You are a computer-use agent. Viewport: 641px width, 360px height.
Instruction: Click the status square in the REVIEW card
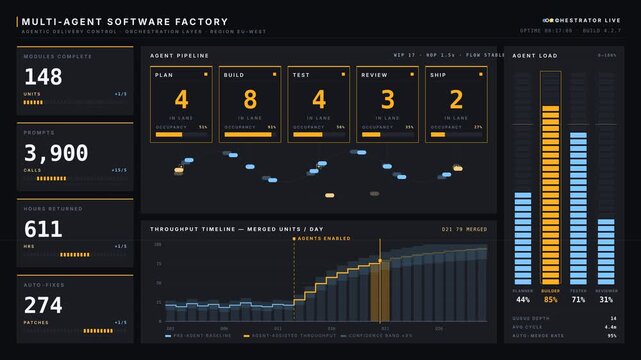[x=412, y=74]
